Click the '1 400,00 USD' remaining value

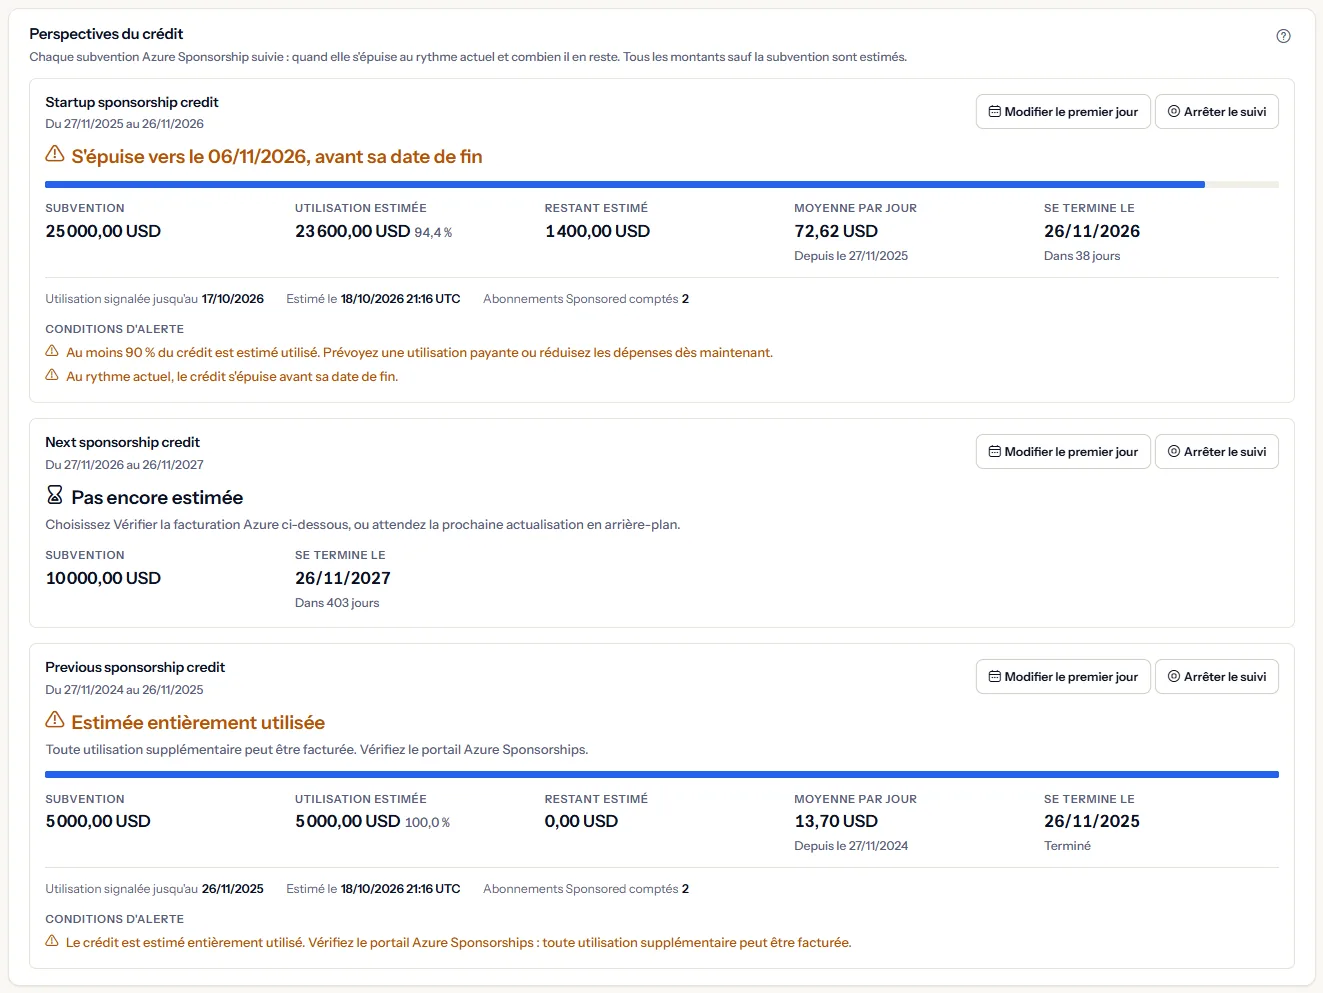[597, 231]
